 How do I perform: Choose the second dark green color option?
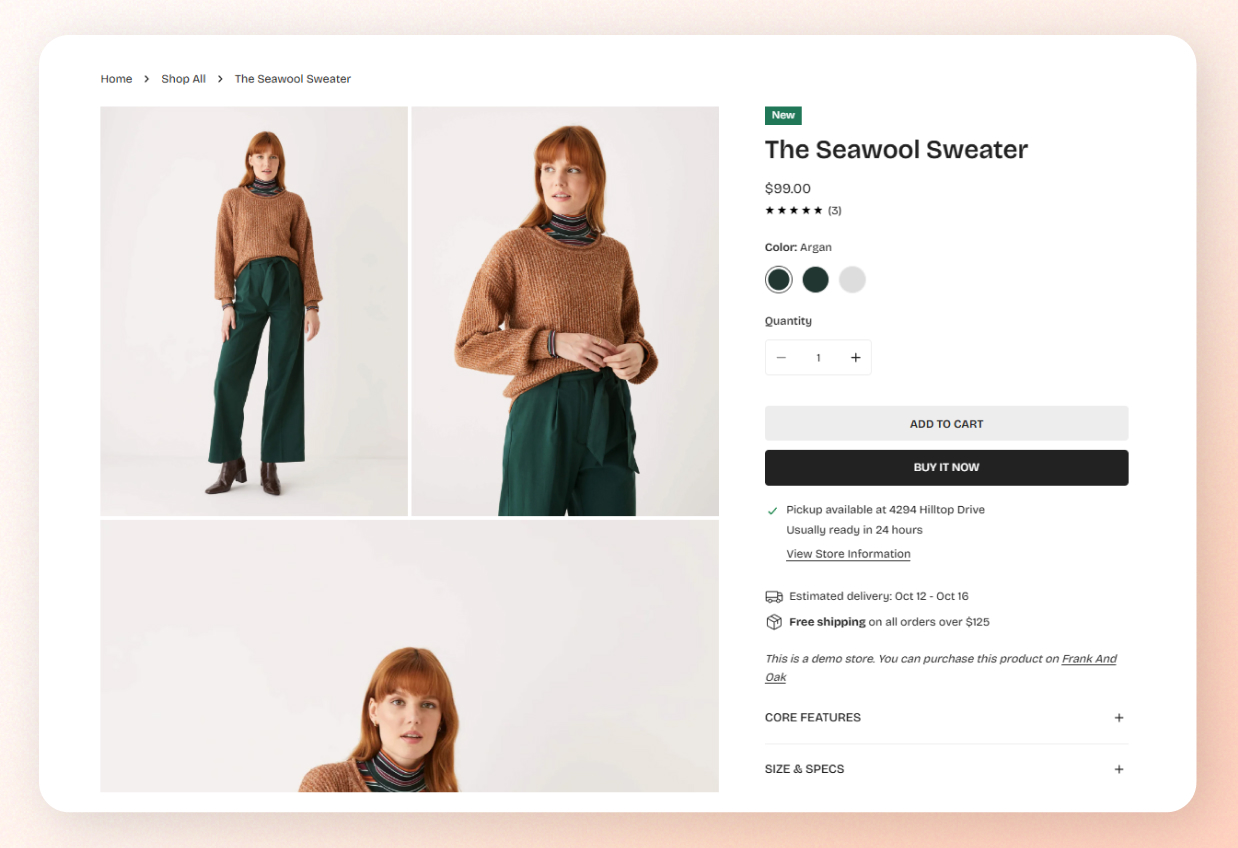(x=815, y=280)
